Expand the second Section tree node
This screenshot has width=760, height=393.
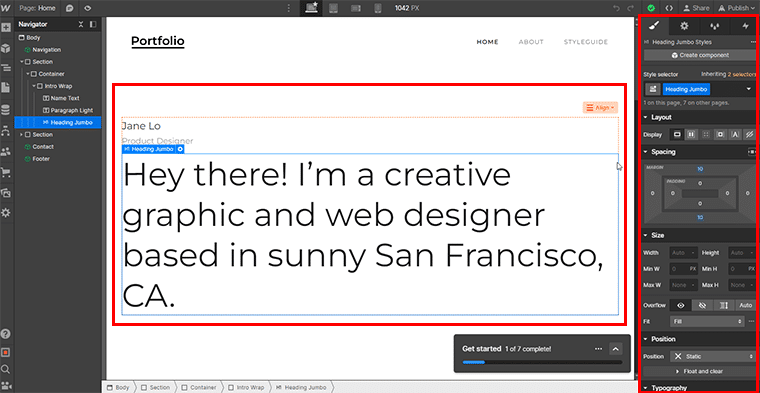pyautogui.click(x=22, y=135)
